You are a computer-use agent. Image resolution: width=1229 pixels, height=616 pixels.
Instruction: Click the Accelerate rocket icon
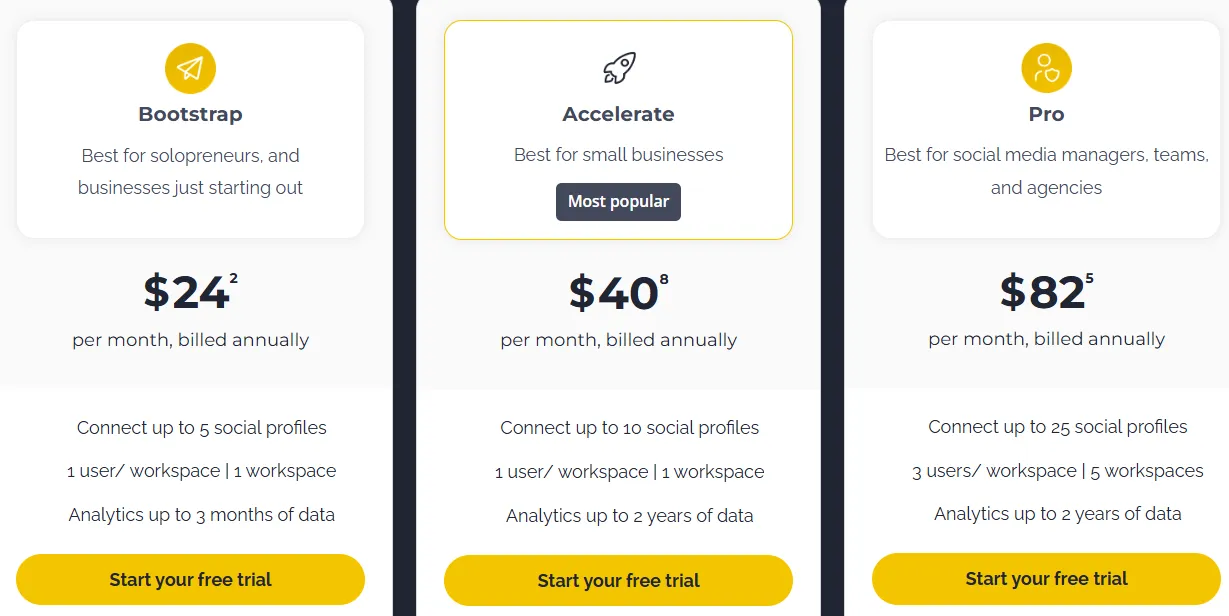click(619, 68)
